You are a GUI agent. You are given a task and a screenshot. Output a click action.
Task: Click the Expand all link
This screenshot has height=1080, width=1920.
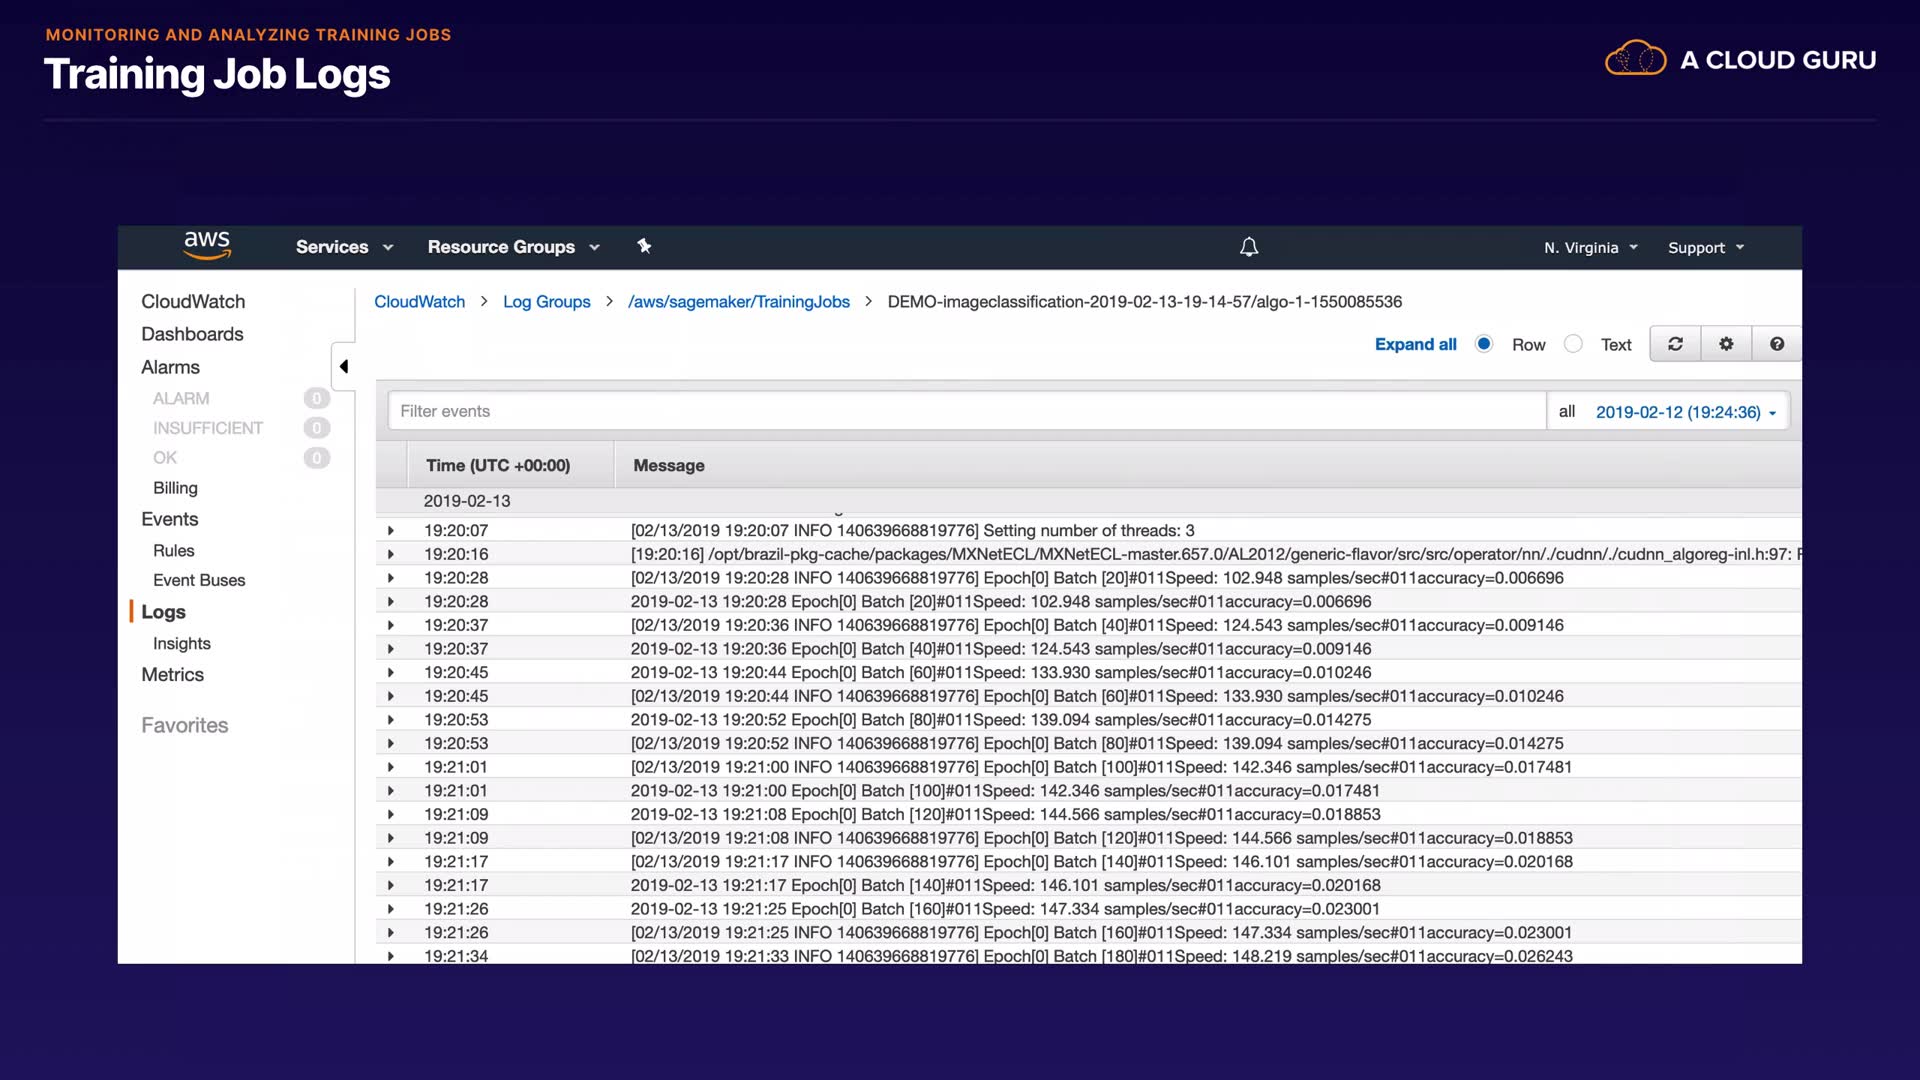1415,344
